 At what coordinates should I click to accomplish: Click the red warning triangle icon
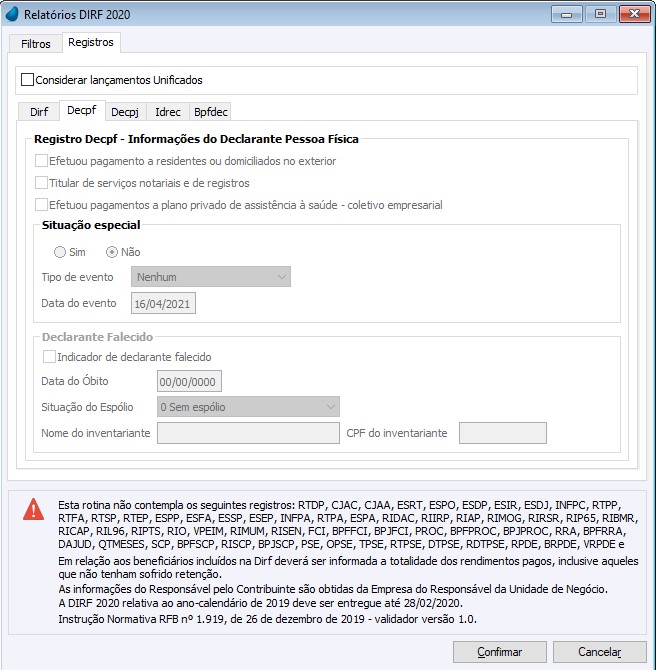33,509
